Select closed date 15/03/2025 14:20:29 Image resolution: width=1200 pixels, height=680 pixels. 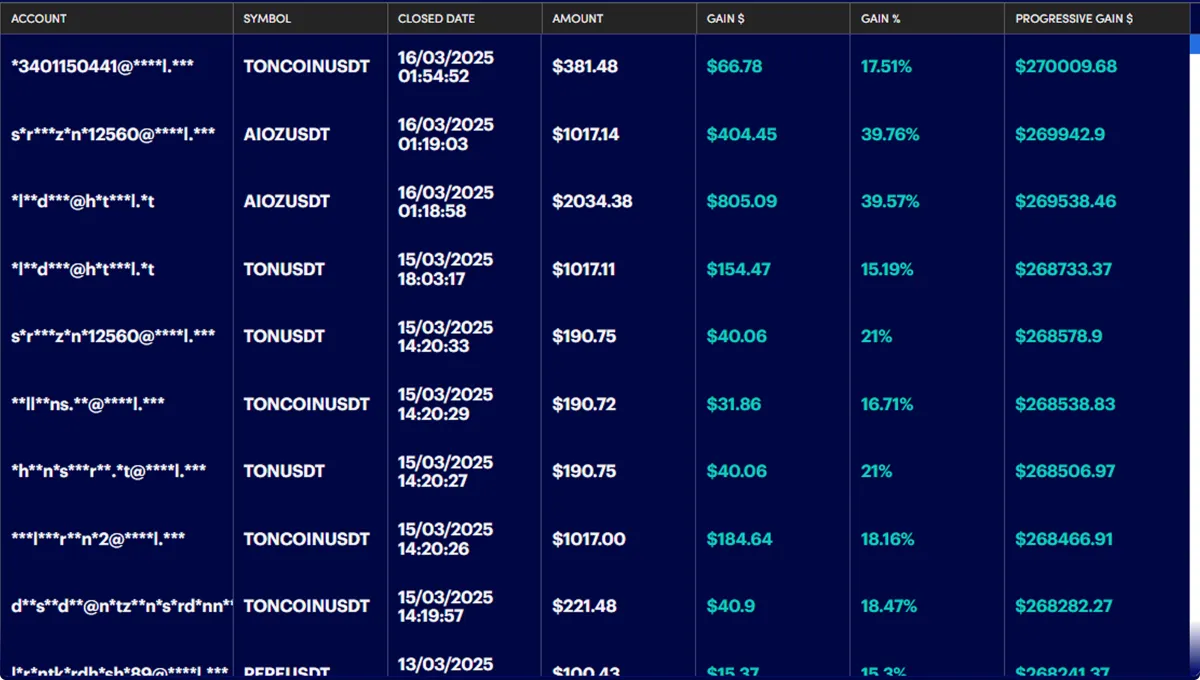click(x=446, y=404)
